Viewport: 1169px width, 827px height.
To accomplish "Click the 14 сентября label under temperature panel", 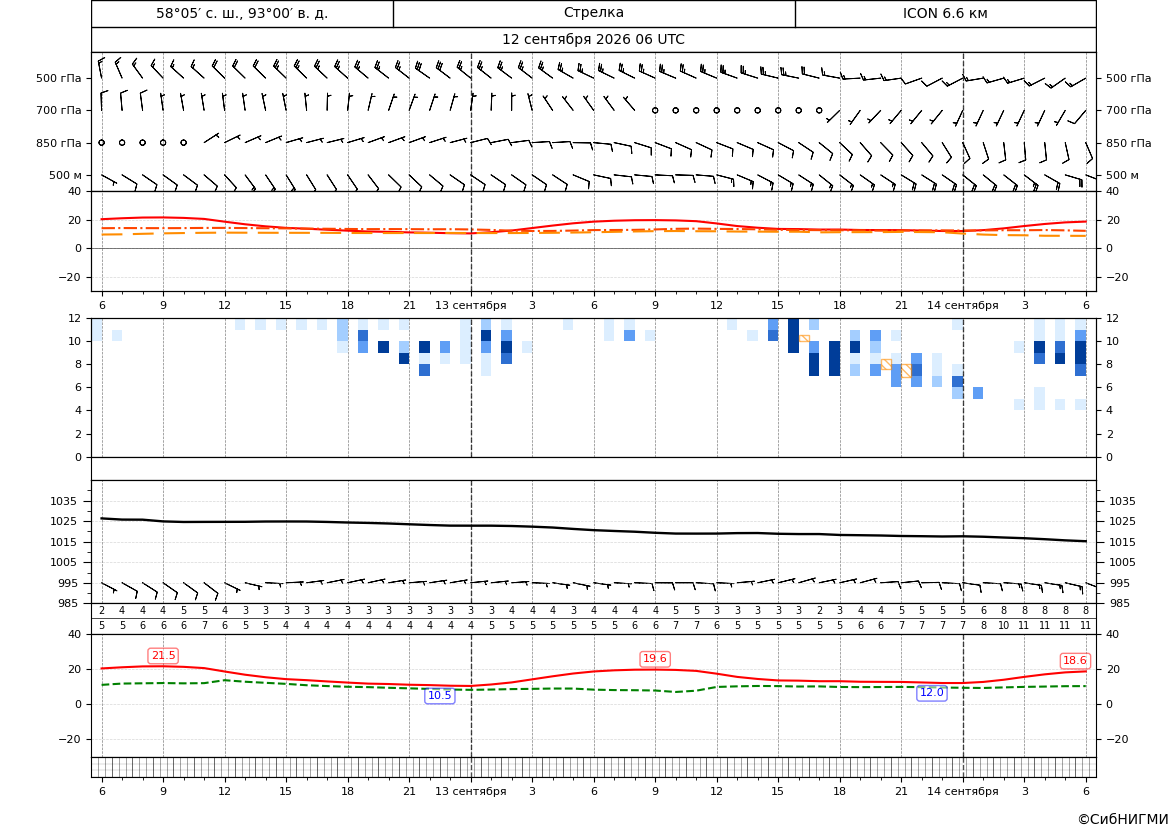I will coord(962,305).
